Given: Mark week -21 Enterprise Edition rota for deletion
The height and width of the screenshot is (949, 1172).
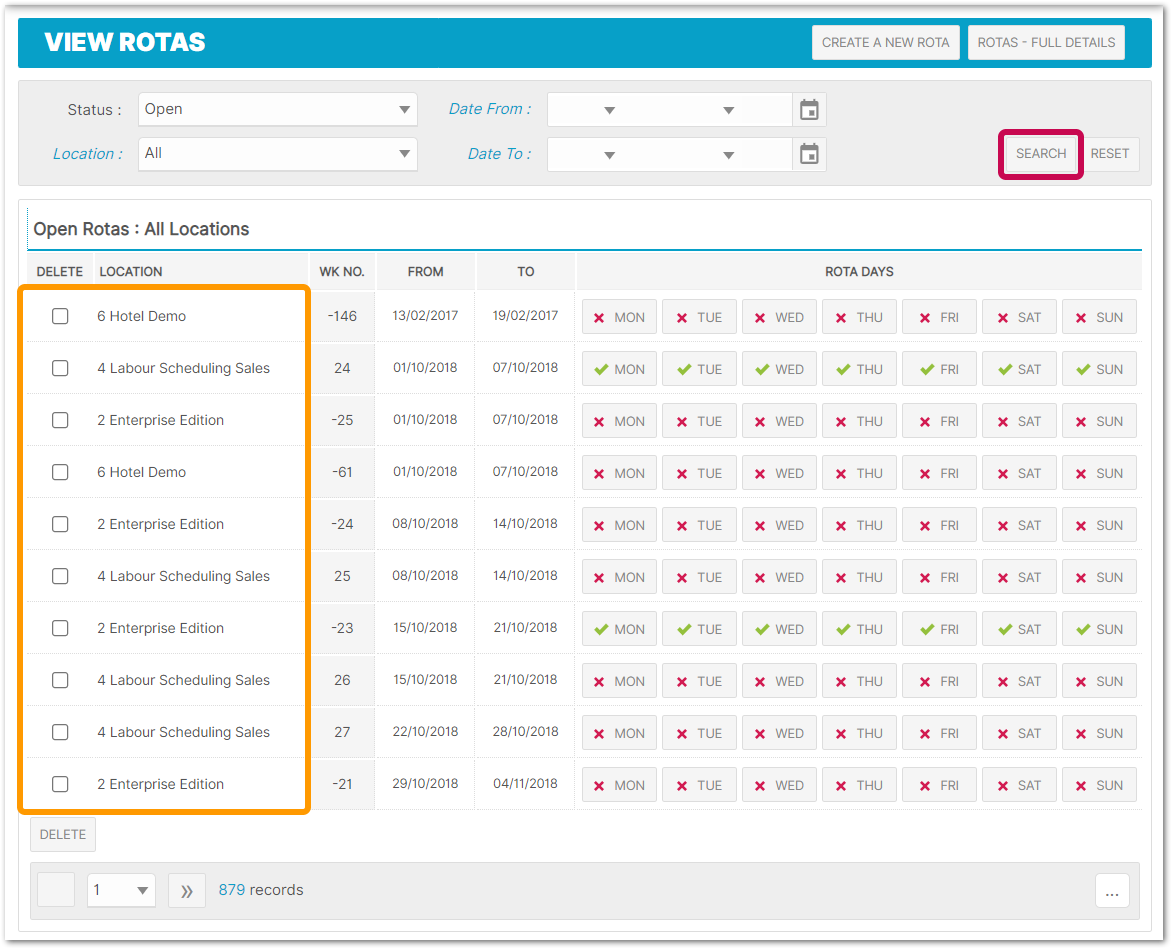Looking at the screenshot, I should coord(60,784).
